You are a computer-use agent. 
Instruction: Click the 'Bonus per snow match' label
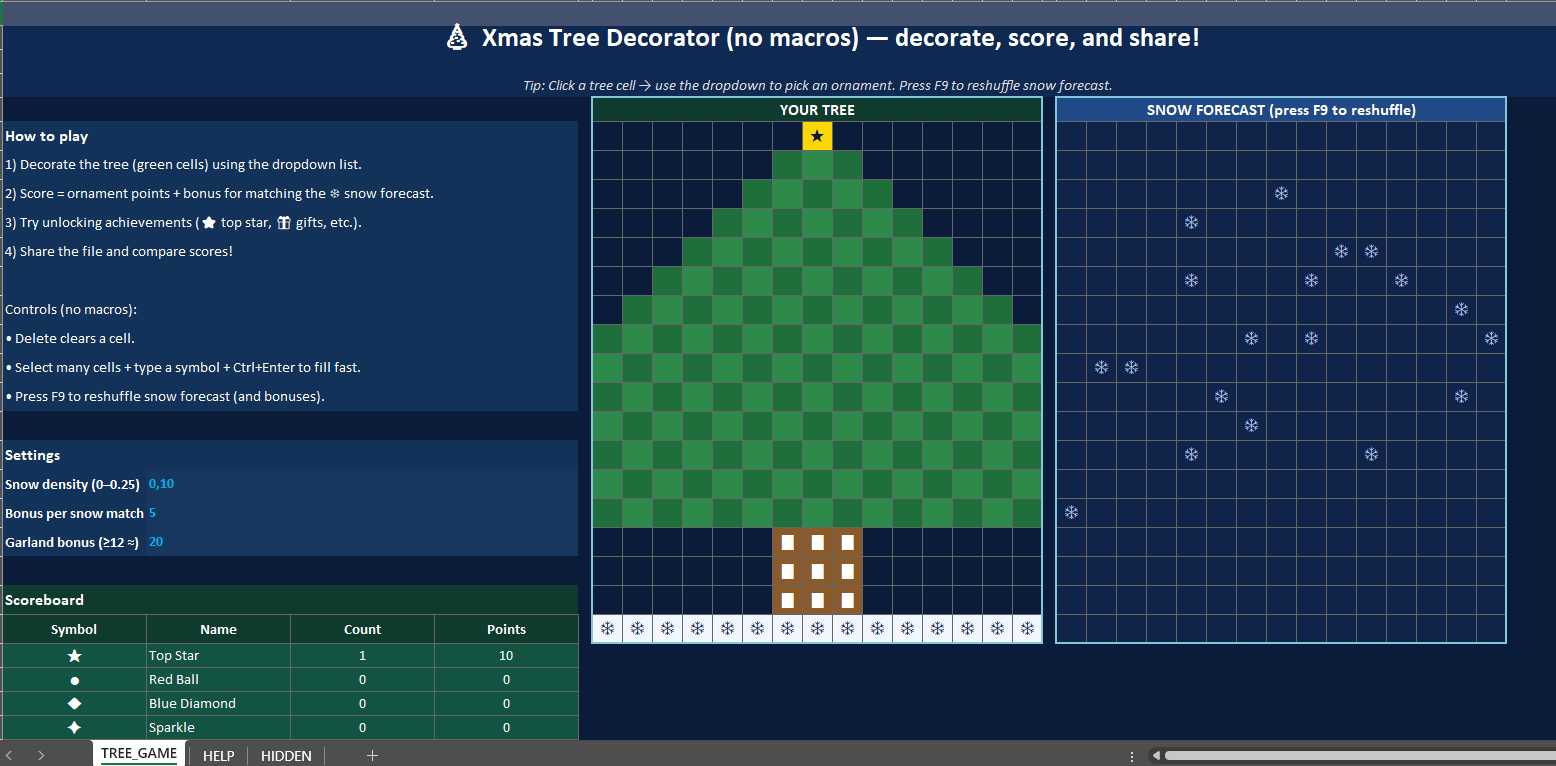(x=74, y=513)
